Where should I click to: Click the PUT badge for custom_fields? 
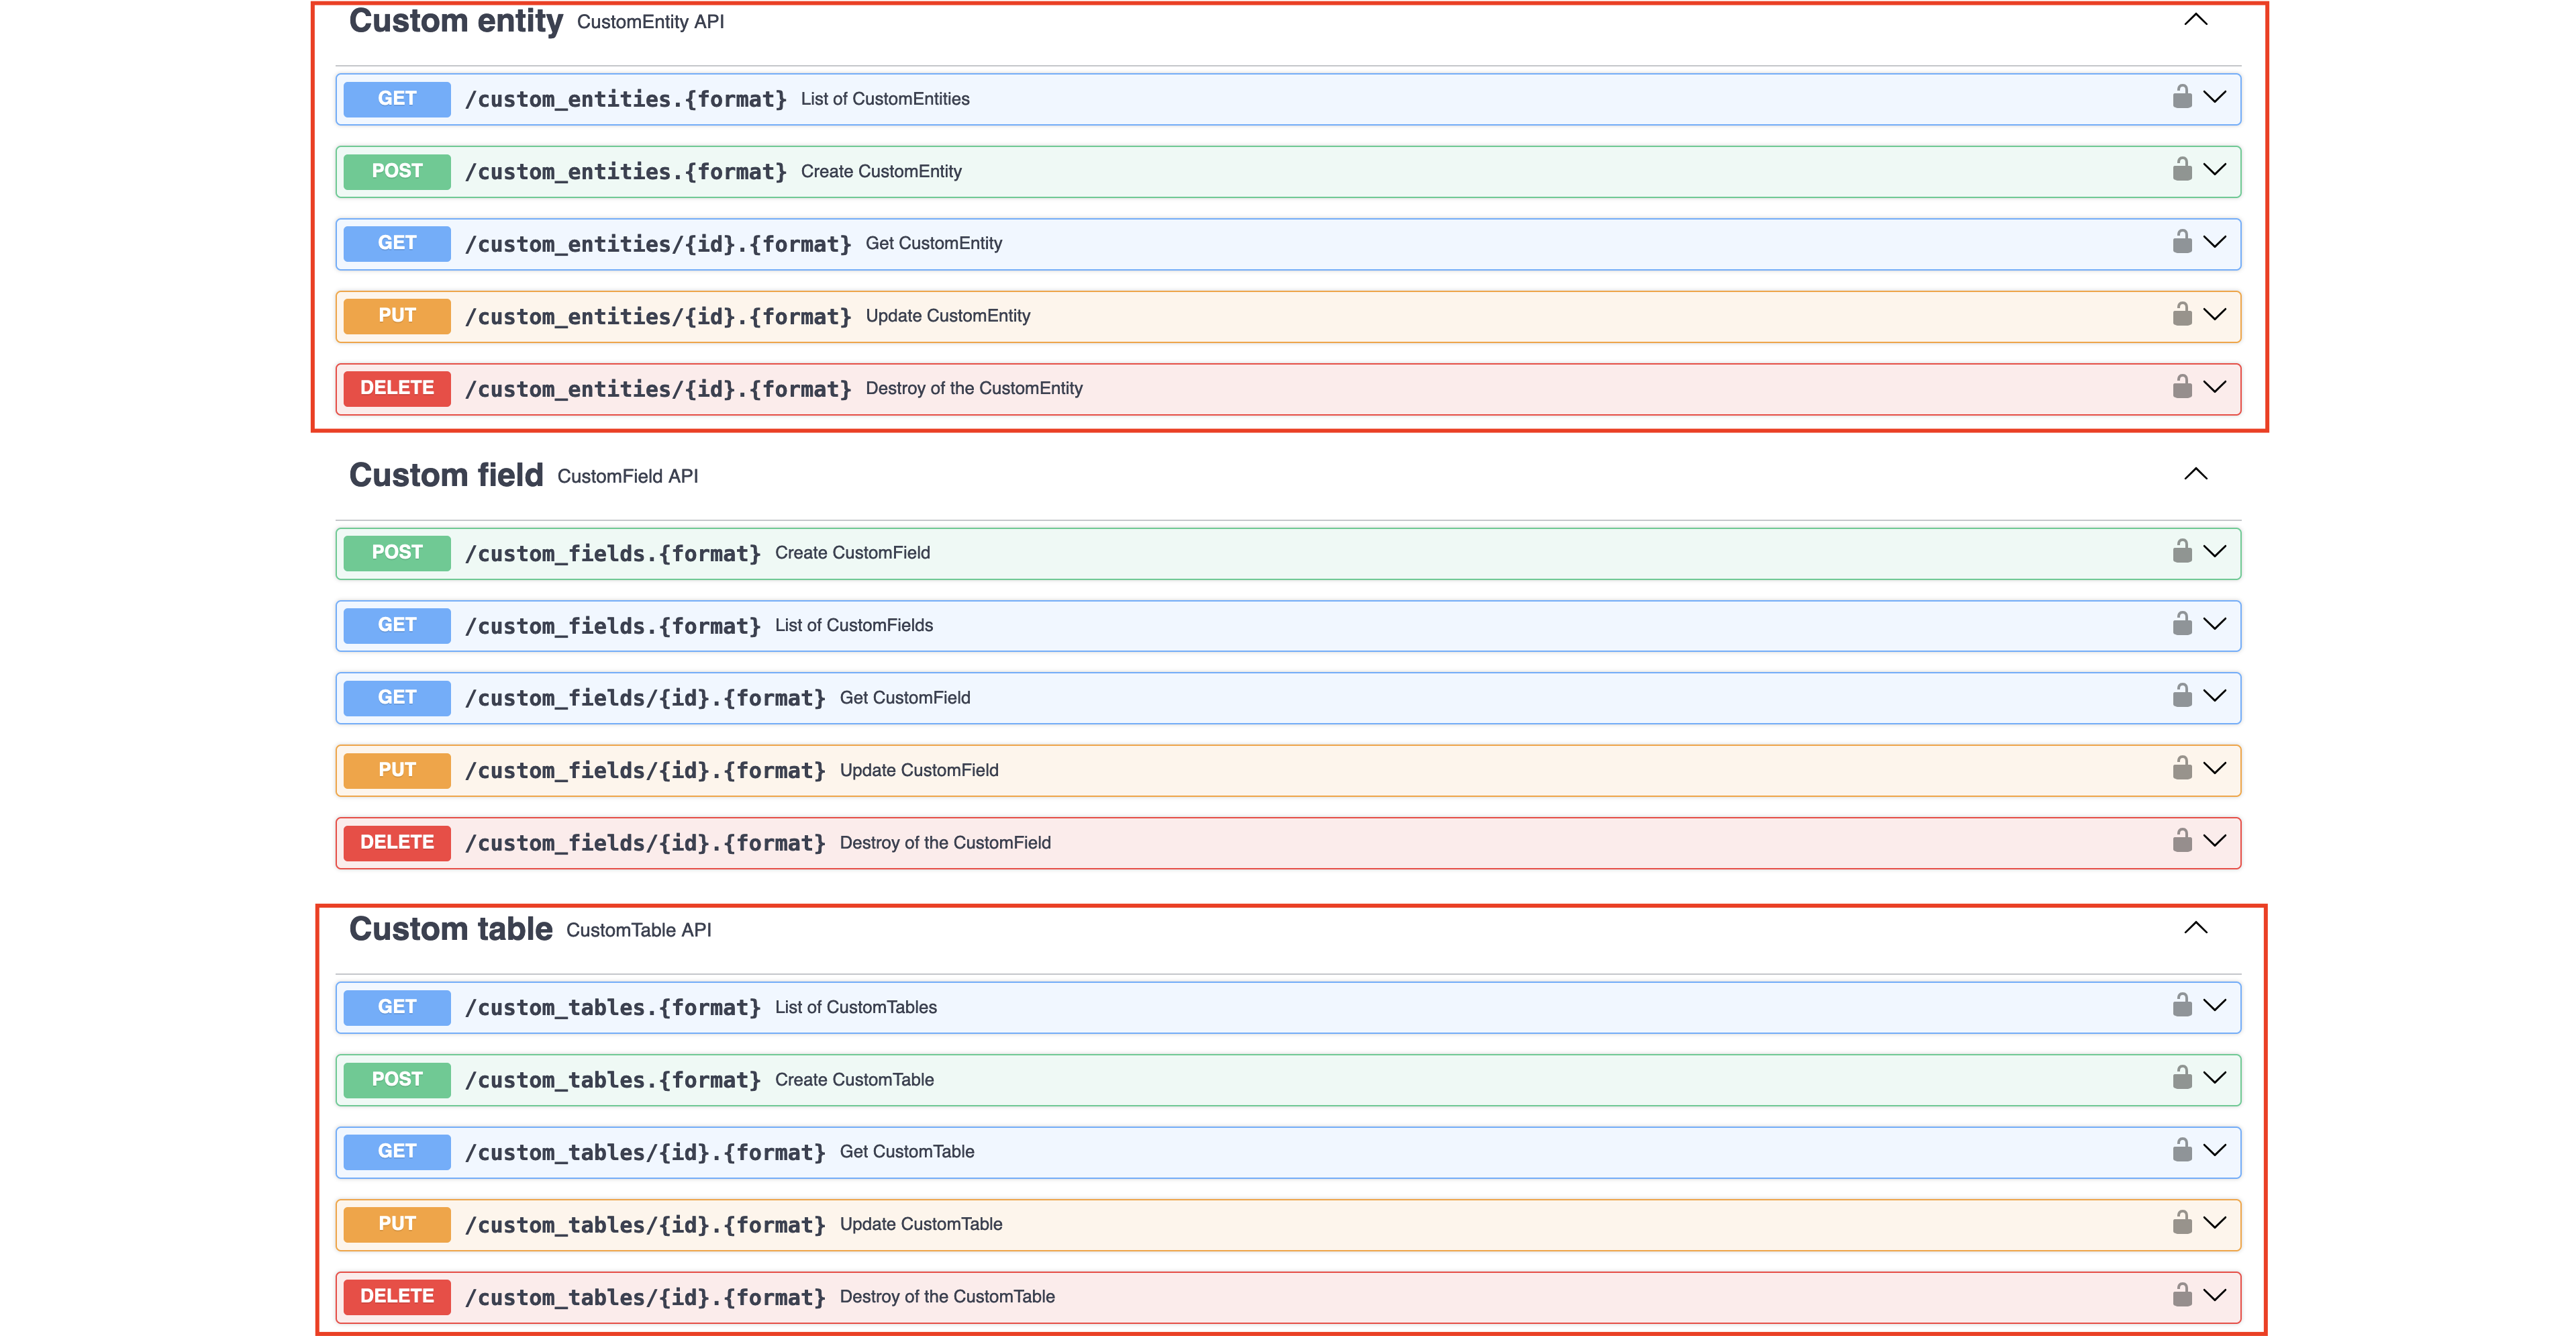(397, 770)
